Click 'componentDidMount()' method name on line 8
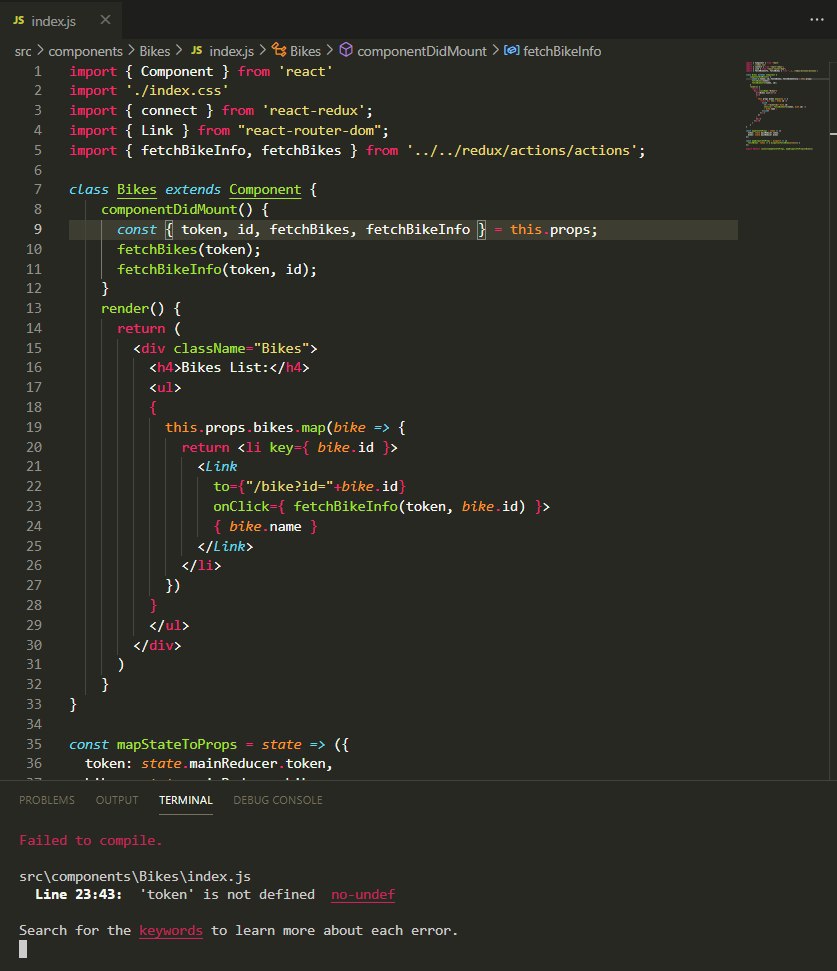This screenshot has height=971, width=837. (177, 210)
